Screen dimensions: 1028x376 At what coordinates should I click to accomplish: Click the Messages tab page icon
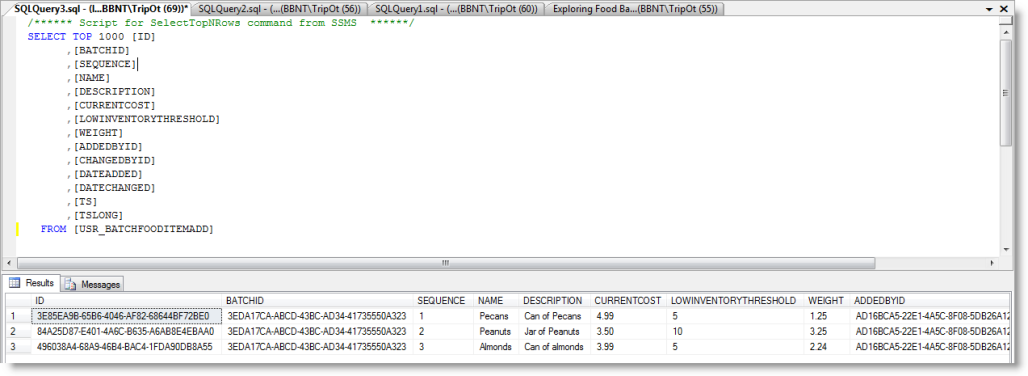69,284
